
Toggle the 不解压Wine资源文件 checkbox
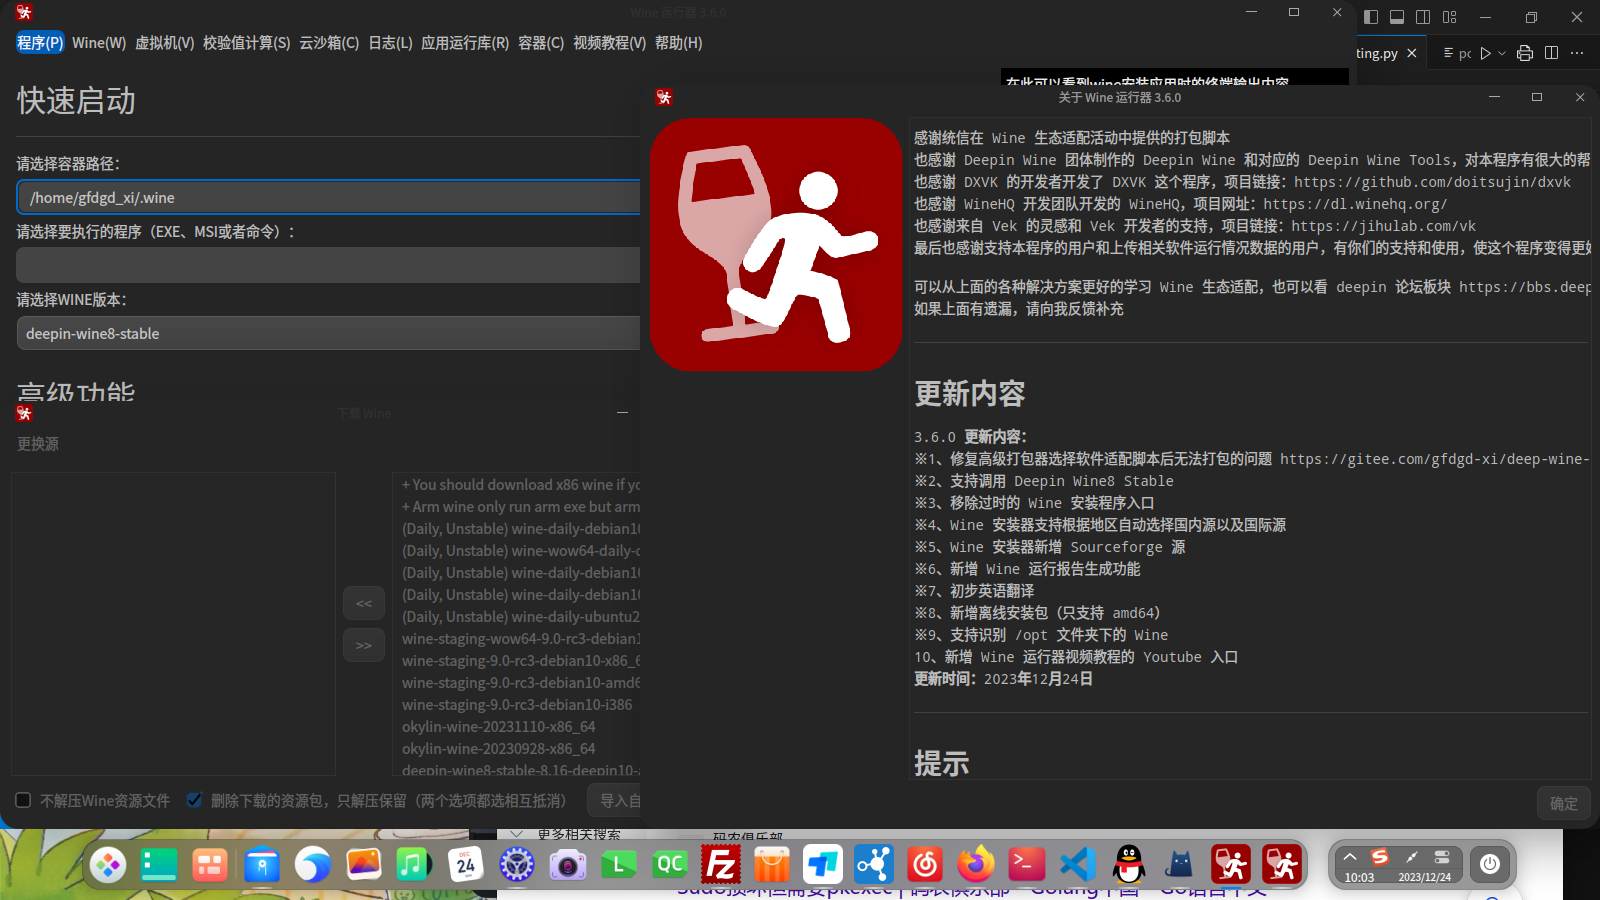(23, 800)
